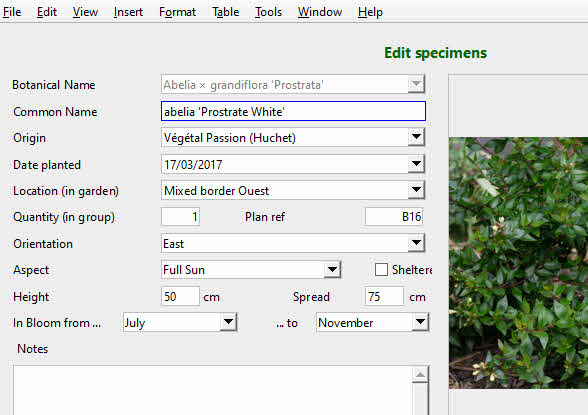588x415 pixels.
Task: Open the Format menu
Action: (x=177, y=12)
